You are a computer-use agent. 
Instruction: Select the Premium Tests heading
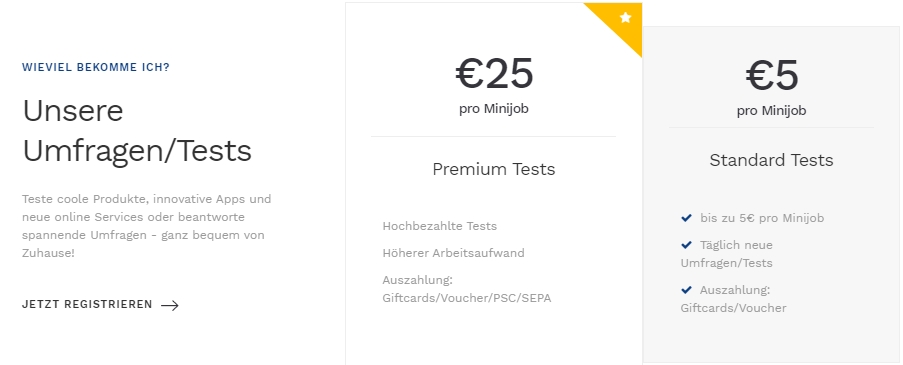point(494,169)
